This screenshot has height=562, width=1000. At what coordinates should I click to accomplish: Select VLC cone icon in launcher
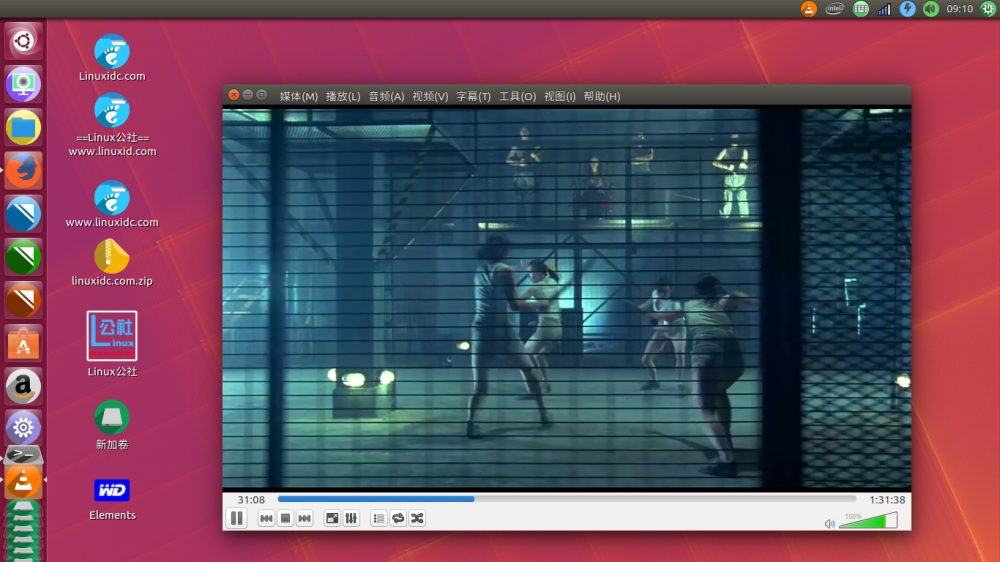[23, 482]
